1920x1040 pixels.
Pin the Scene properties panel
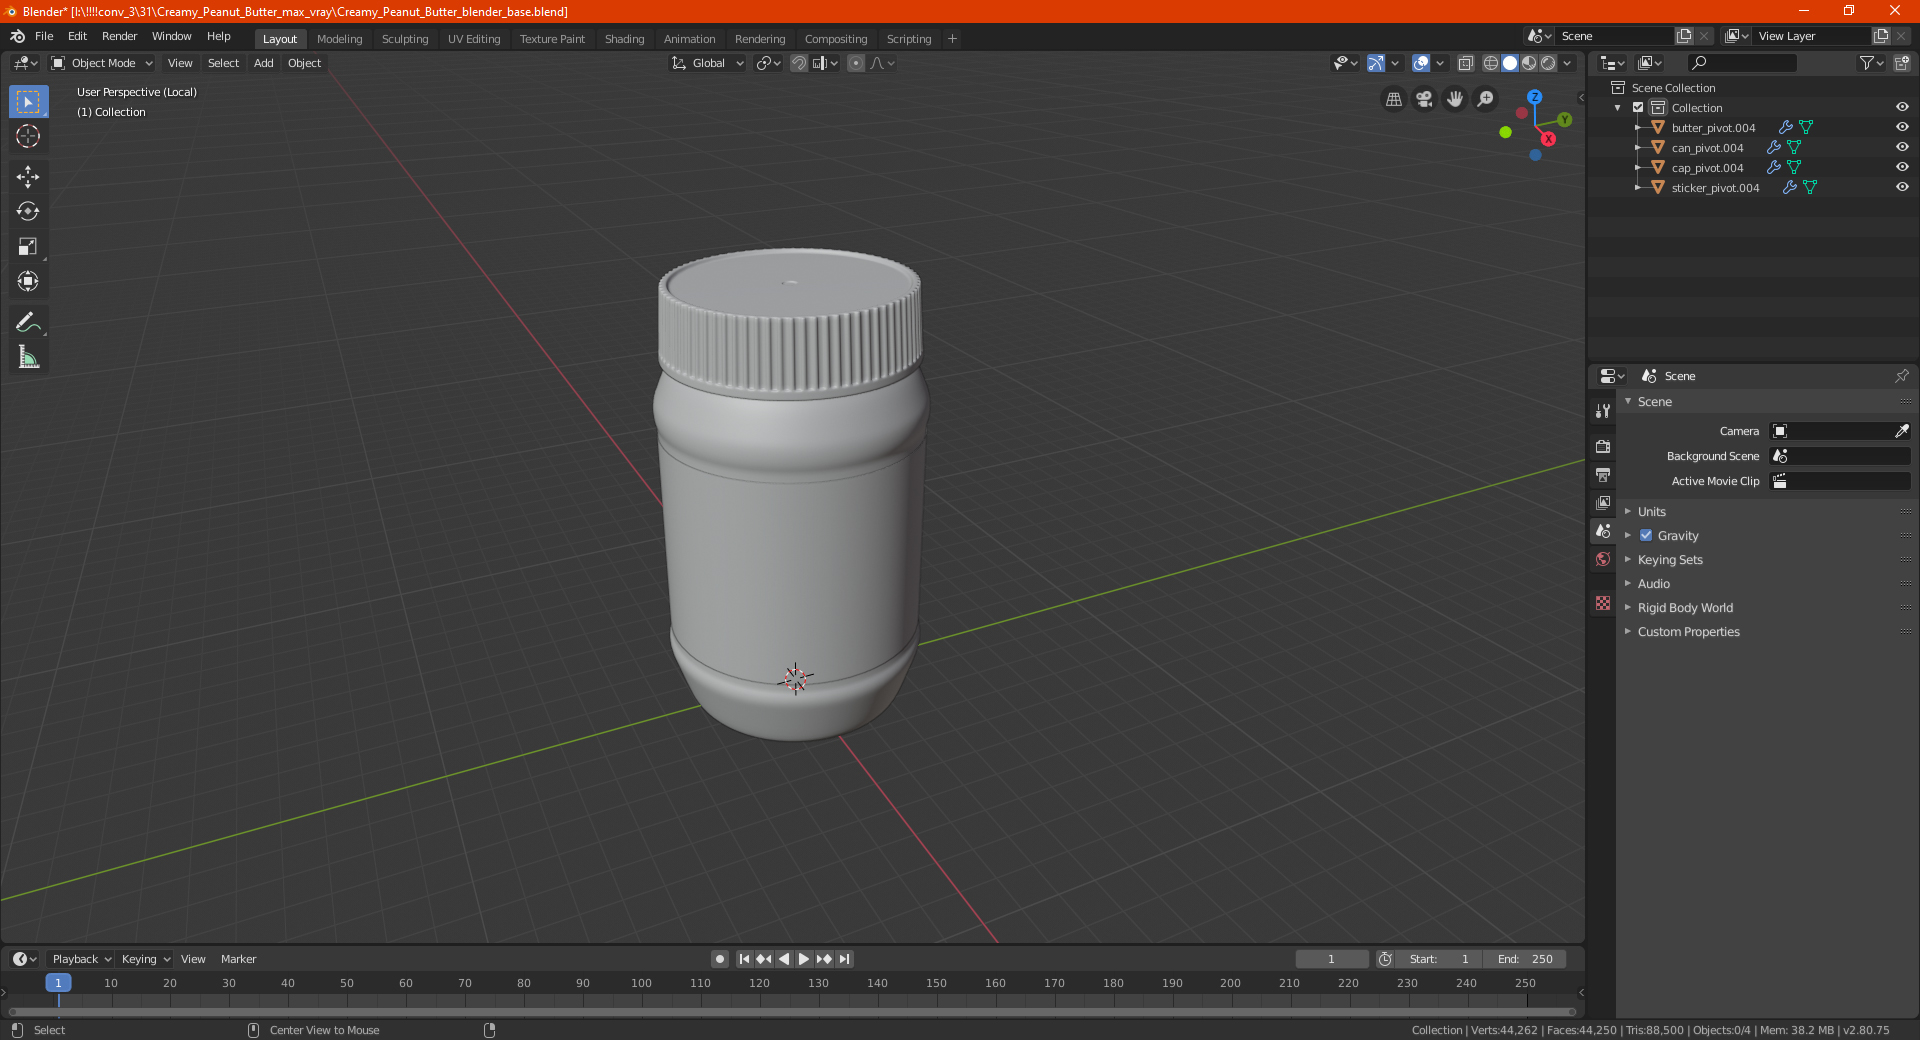1901,376
